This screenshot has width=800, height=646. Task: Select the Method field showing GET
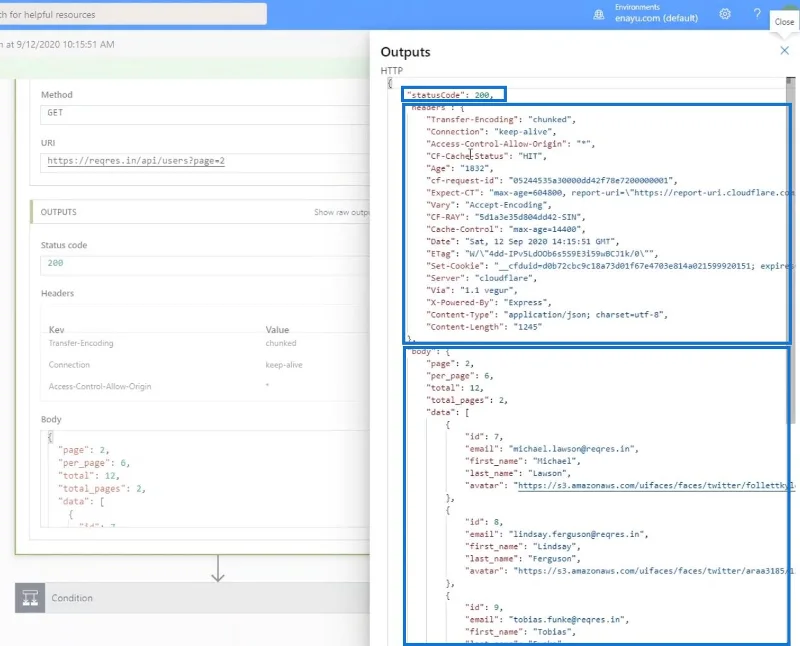pyautogui.click(x=205, y=114)
